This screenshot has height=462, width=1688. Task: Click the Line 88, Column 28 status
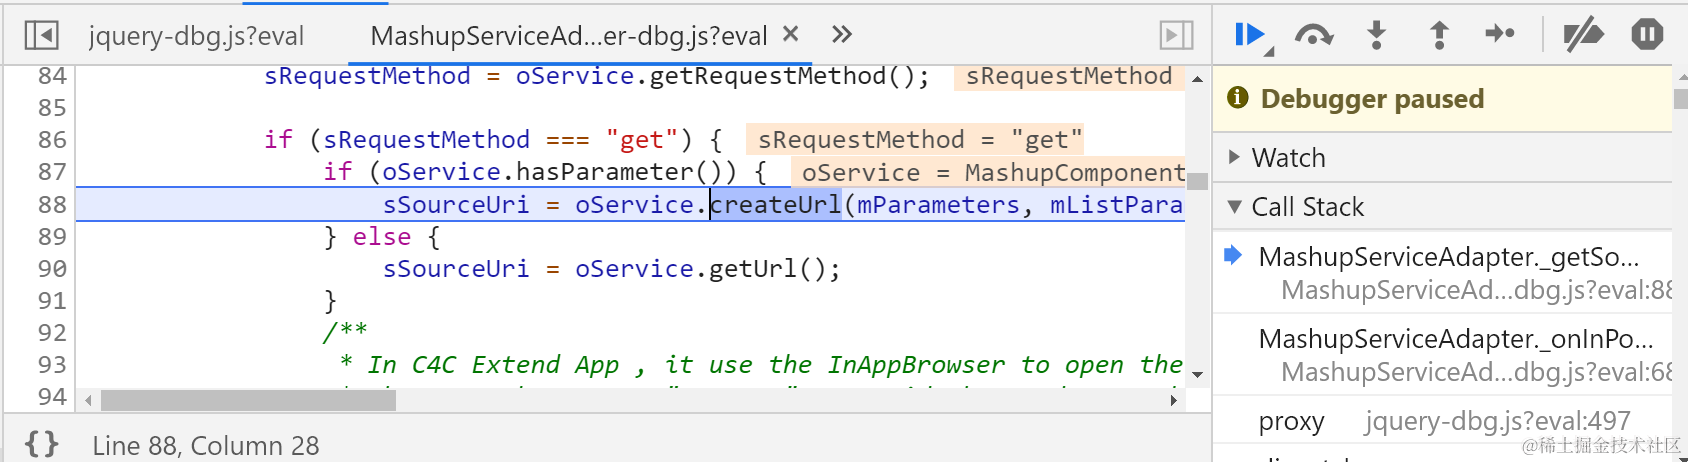[x=206, y=445]
